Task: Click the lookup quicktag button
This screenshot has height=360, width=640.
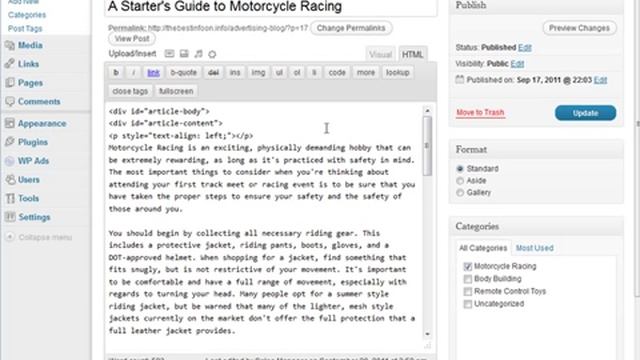Action: (398, 73)
